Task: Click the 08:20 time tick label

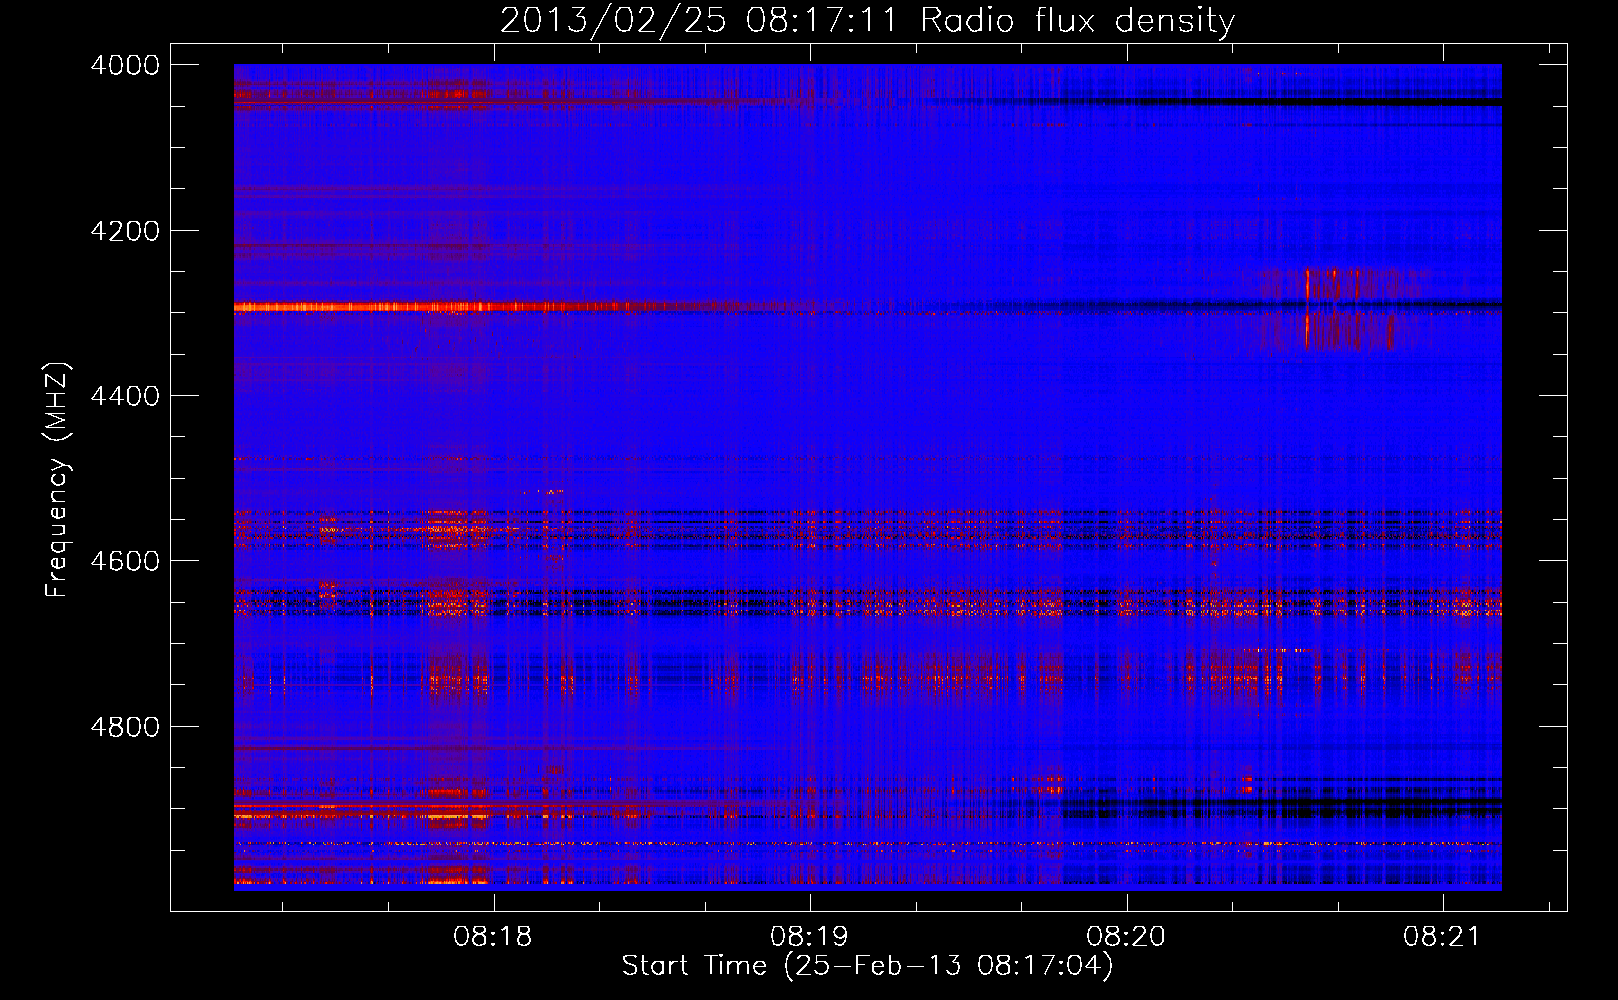Action: coord(1126,937)
